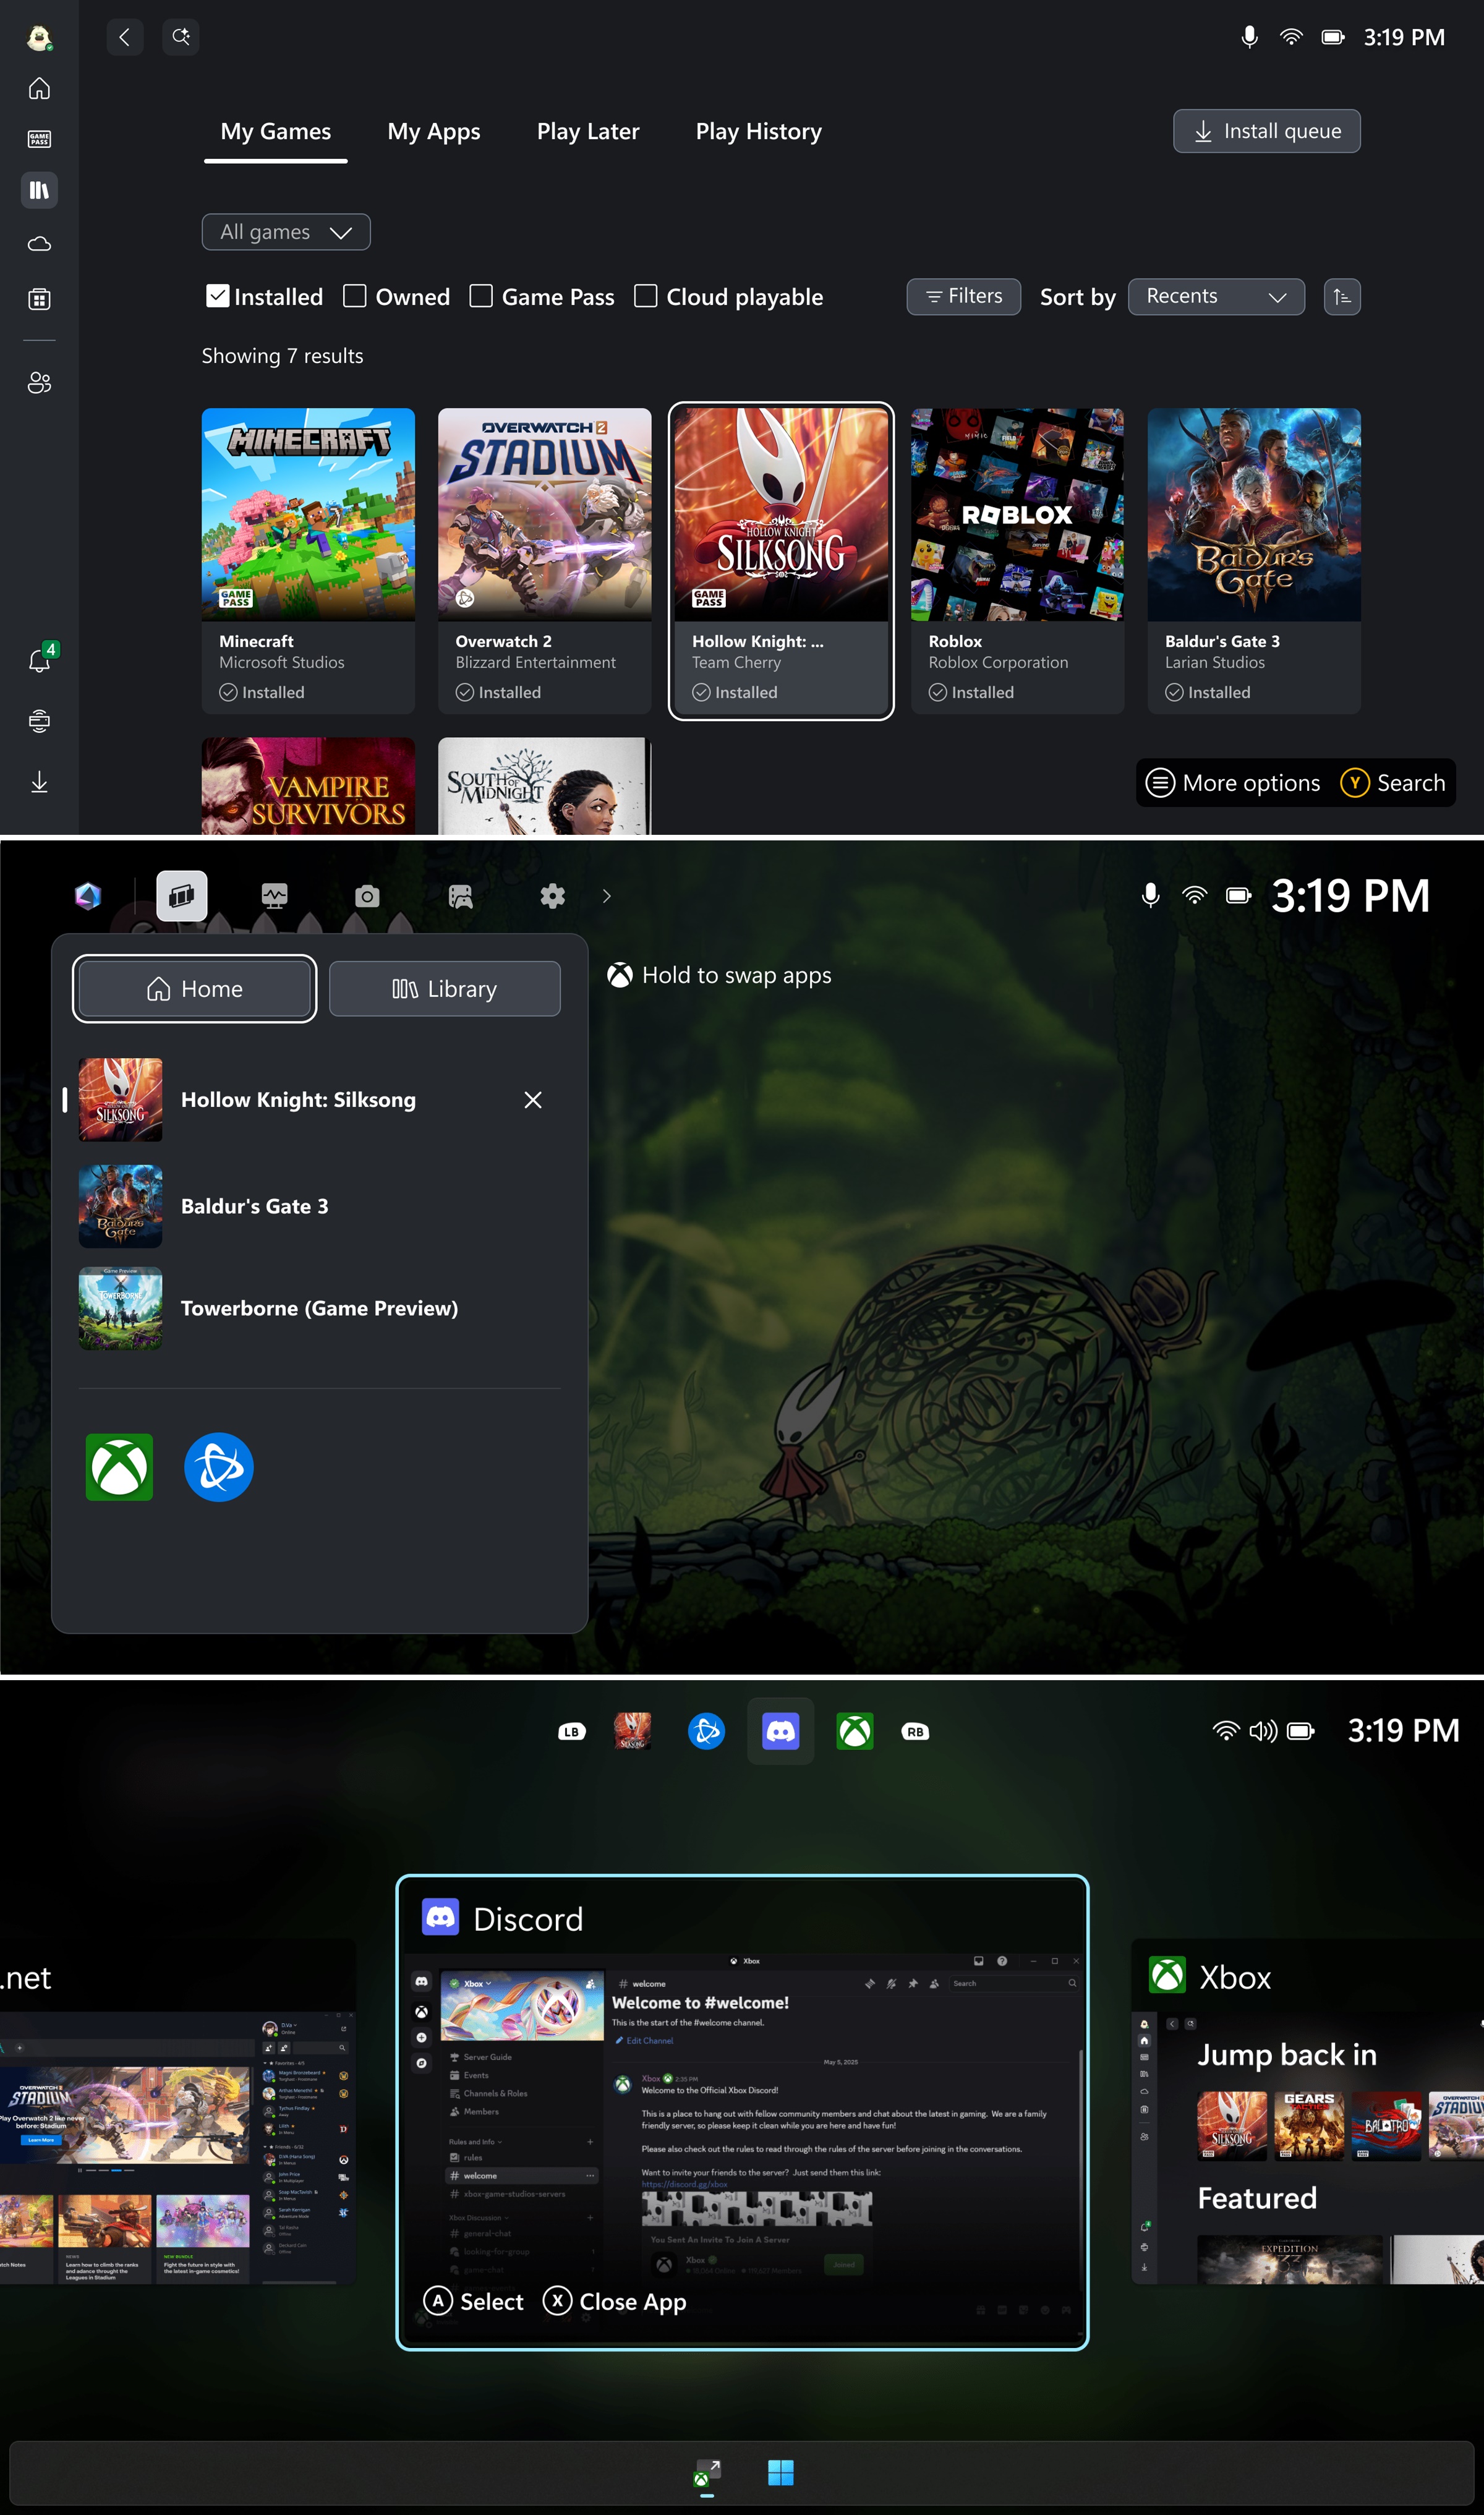The image size is (1484, 2515).
Task: Toggle sort order direction icon
Action: [x=1342, y=297]
